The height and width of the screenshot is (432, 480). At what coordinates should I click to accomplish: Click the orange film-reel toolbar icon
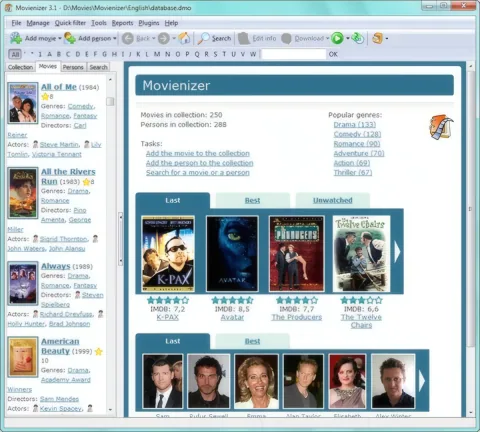pyautogui.click(x=377, y=38)
